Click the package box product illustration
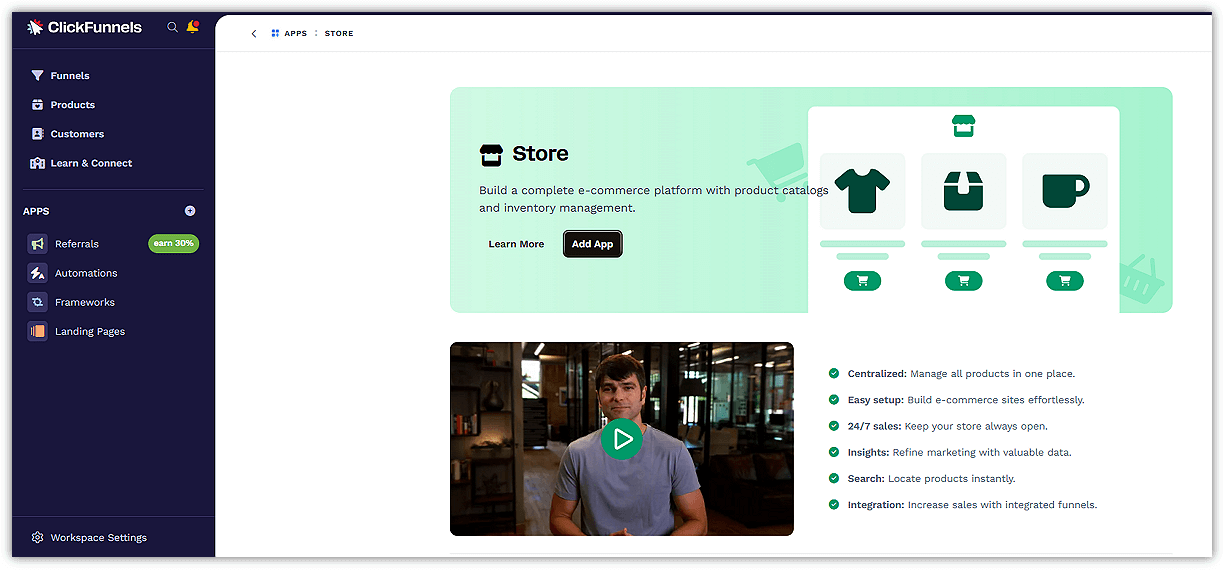The width and height of the screenshot is (1225, 570). (x=963, y=191)
